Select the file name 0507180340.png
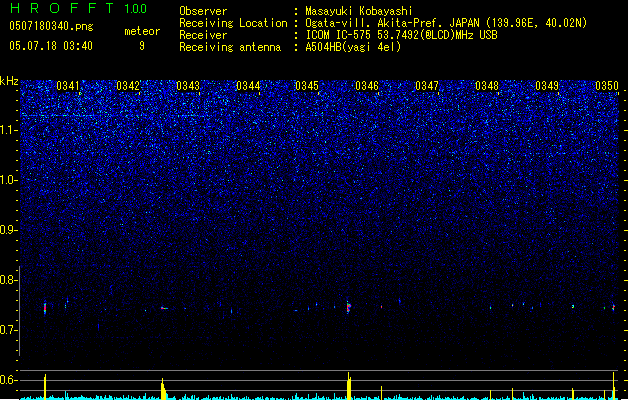629x400 pixels. coord(51,26)
